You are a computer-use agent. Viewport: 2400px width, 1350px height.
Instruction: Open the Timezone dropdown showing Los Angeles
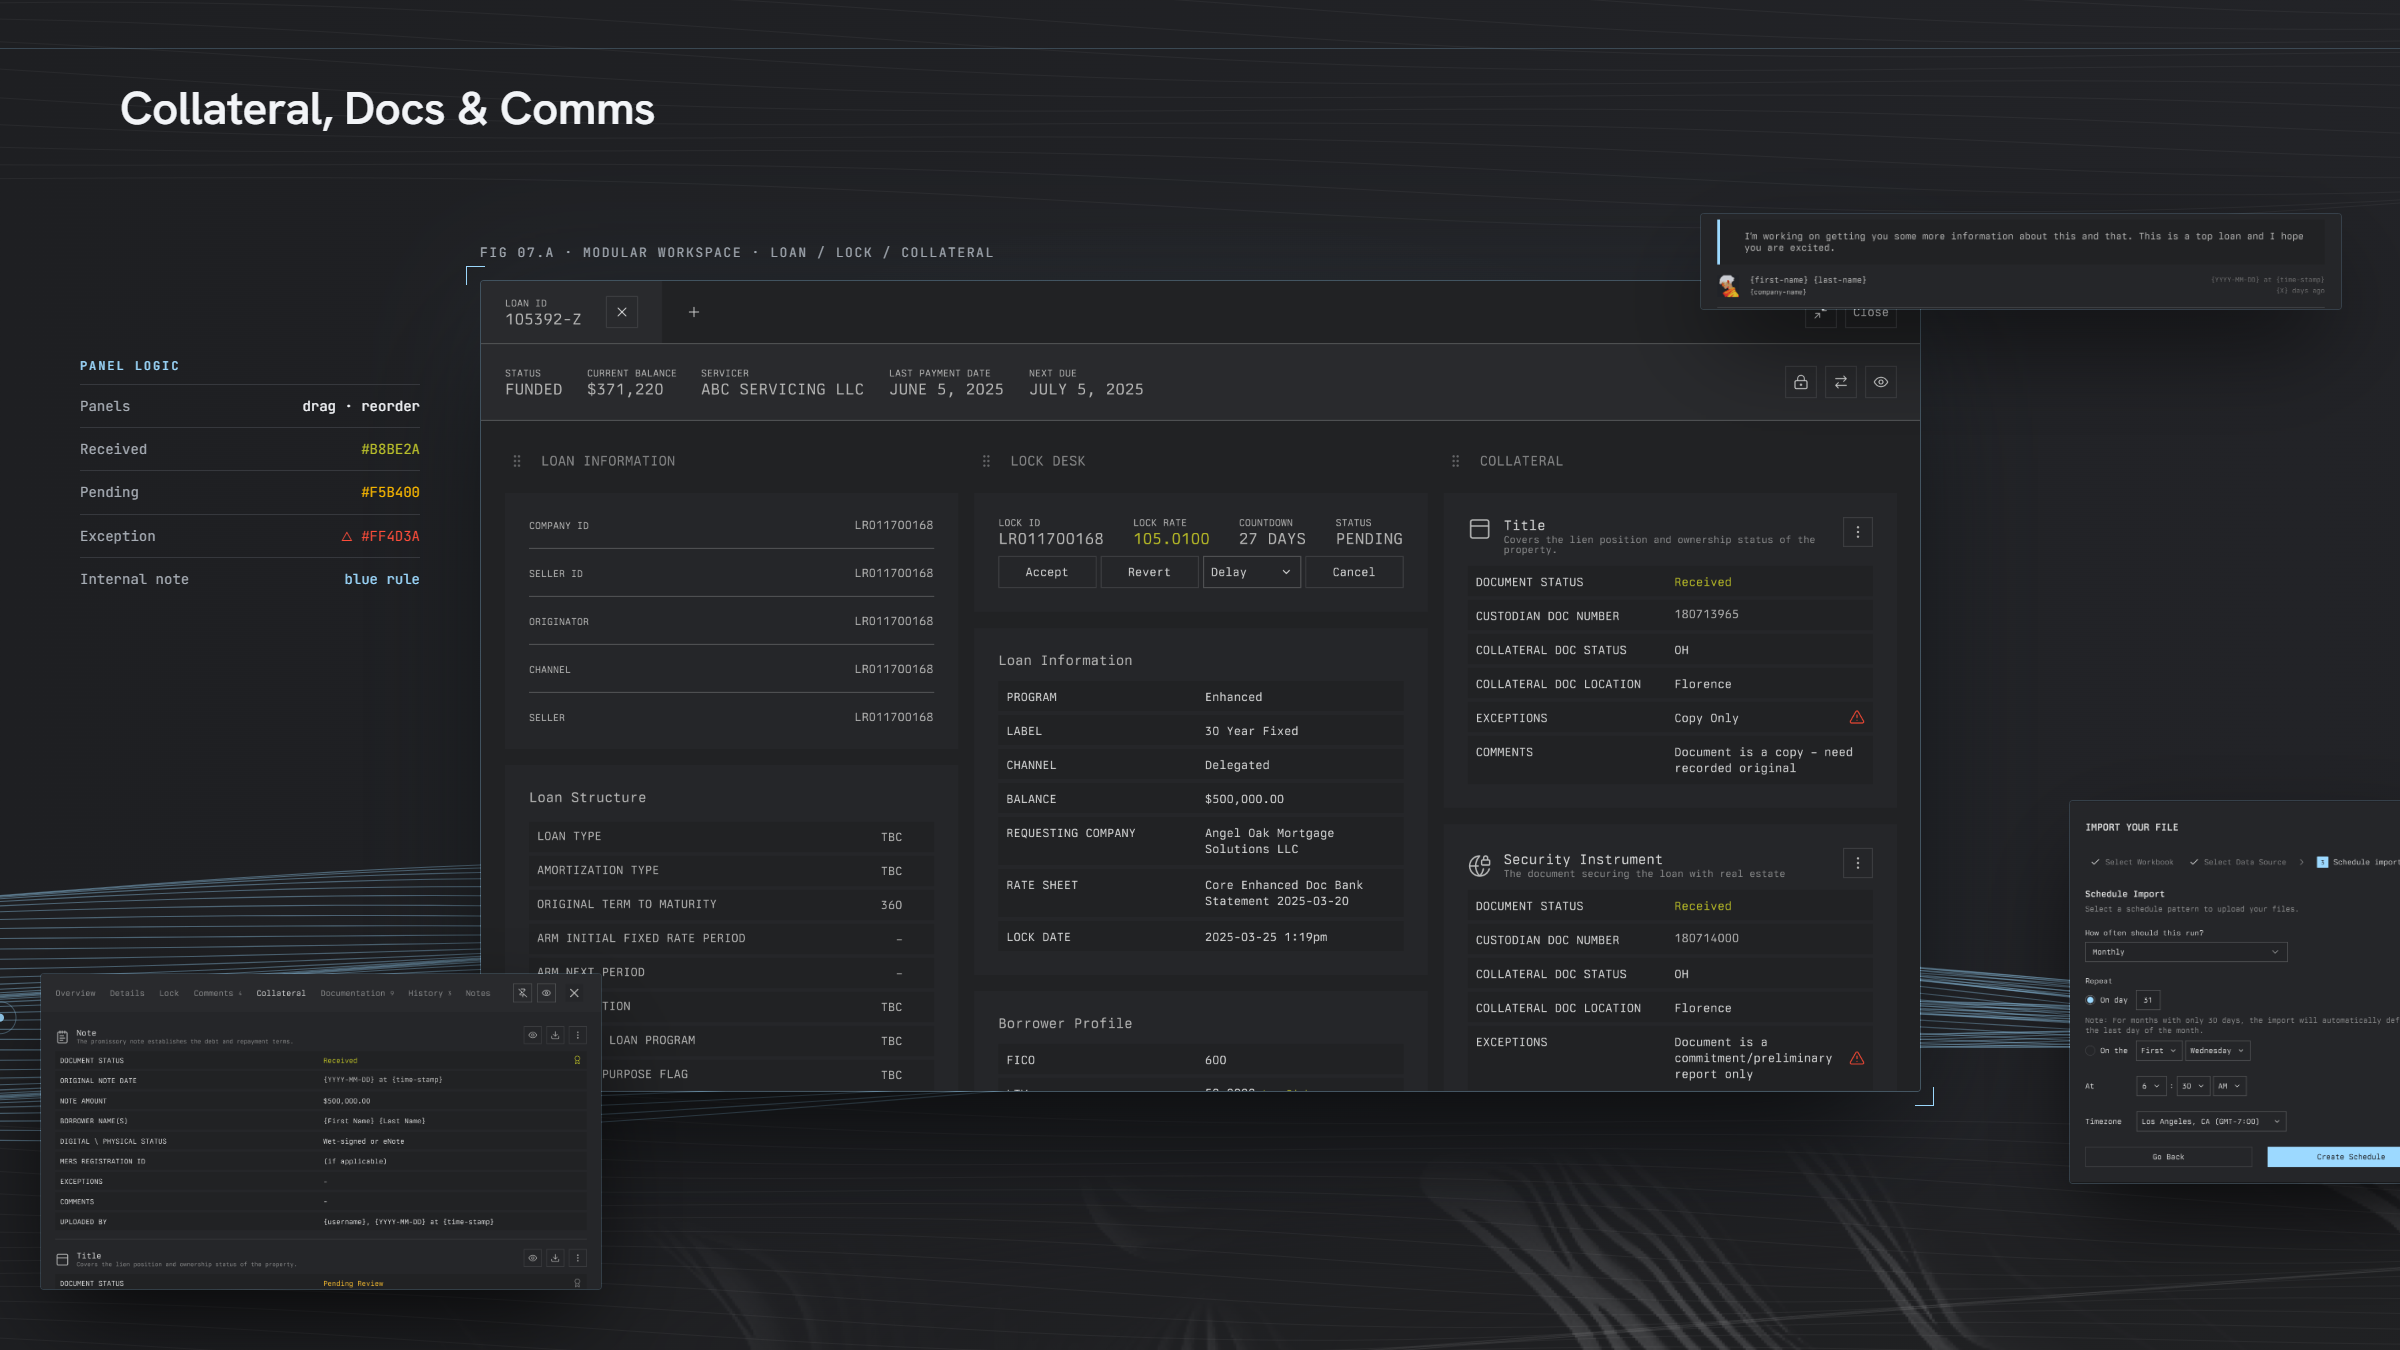(2211, 1121)
